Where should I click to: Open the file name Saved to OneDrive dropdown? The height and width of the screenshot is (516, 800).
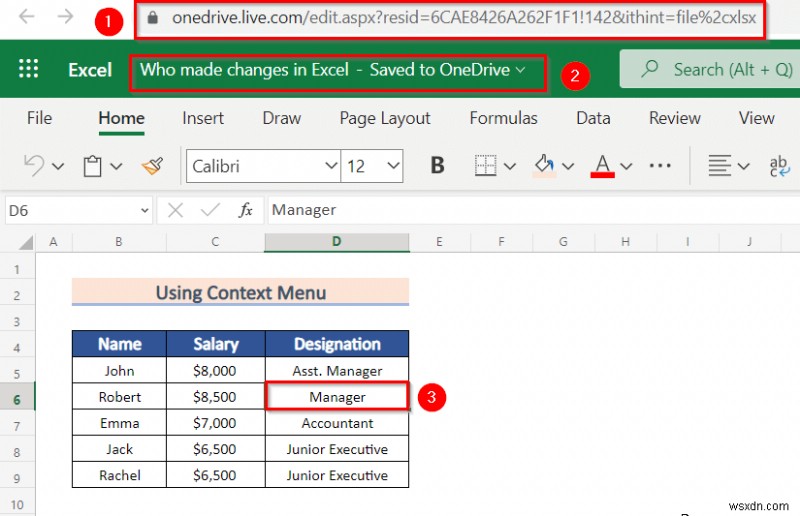point(333,70)
